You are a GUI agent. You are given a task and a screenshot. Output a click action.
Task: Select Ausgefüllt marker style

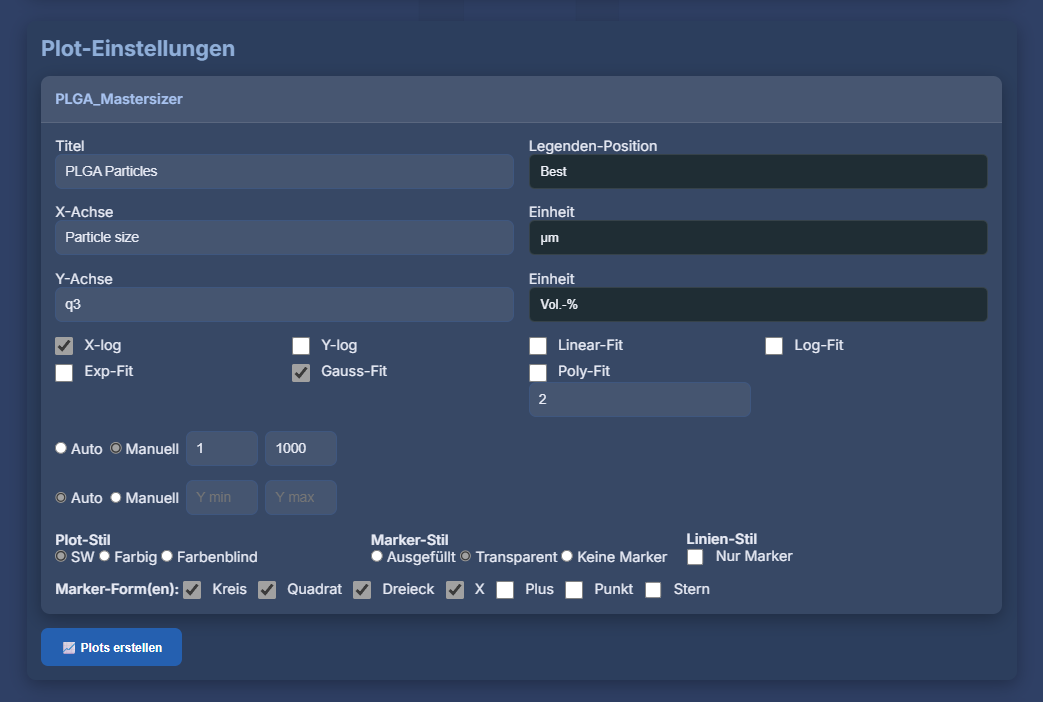(377, 556)
